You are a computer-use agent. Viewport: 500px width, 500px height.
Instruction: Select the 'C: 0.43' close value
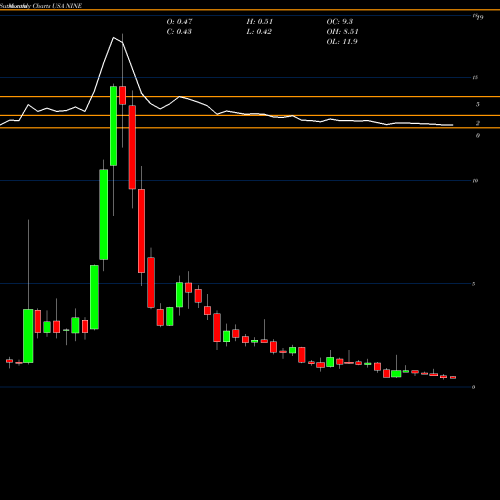click(x=179, y=32)
